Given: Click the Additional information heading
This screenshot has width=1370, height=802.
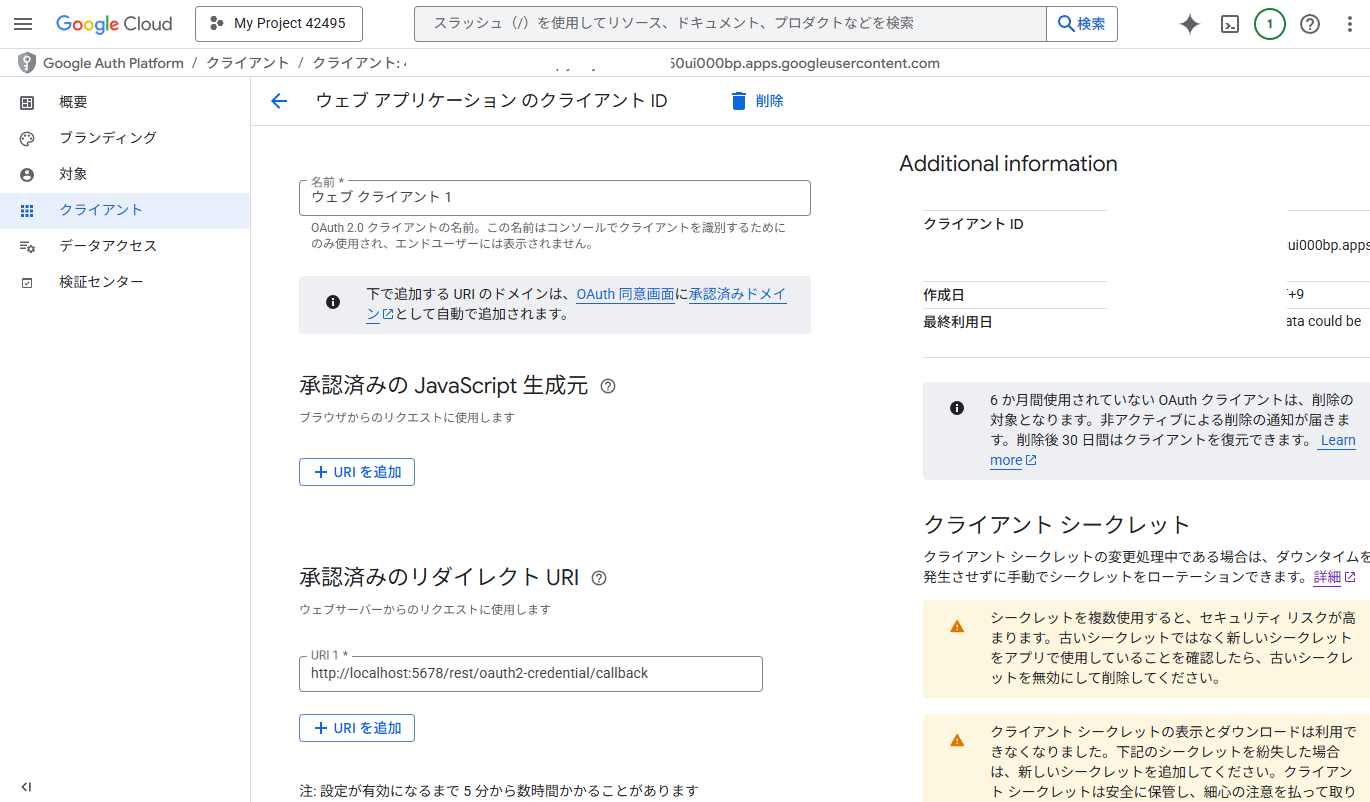Looking at the screenshot, I should coord(1008,164).
